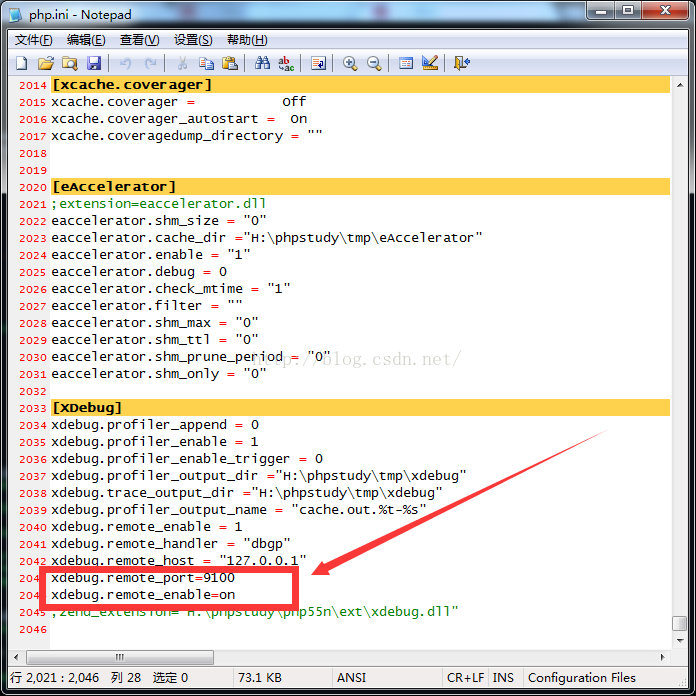Open Find with the binoculars icon
The height and width of the screenshot is (696, 696).
[262, 63]
